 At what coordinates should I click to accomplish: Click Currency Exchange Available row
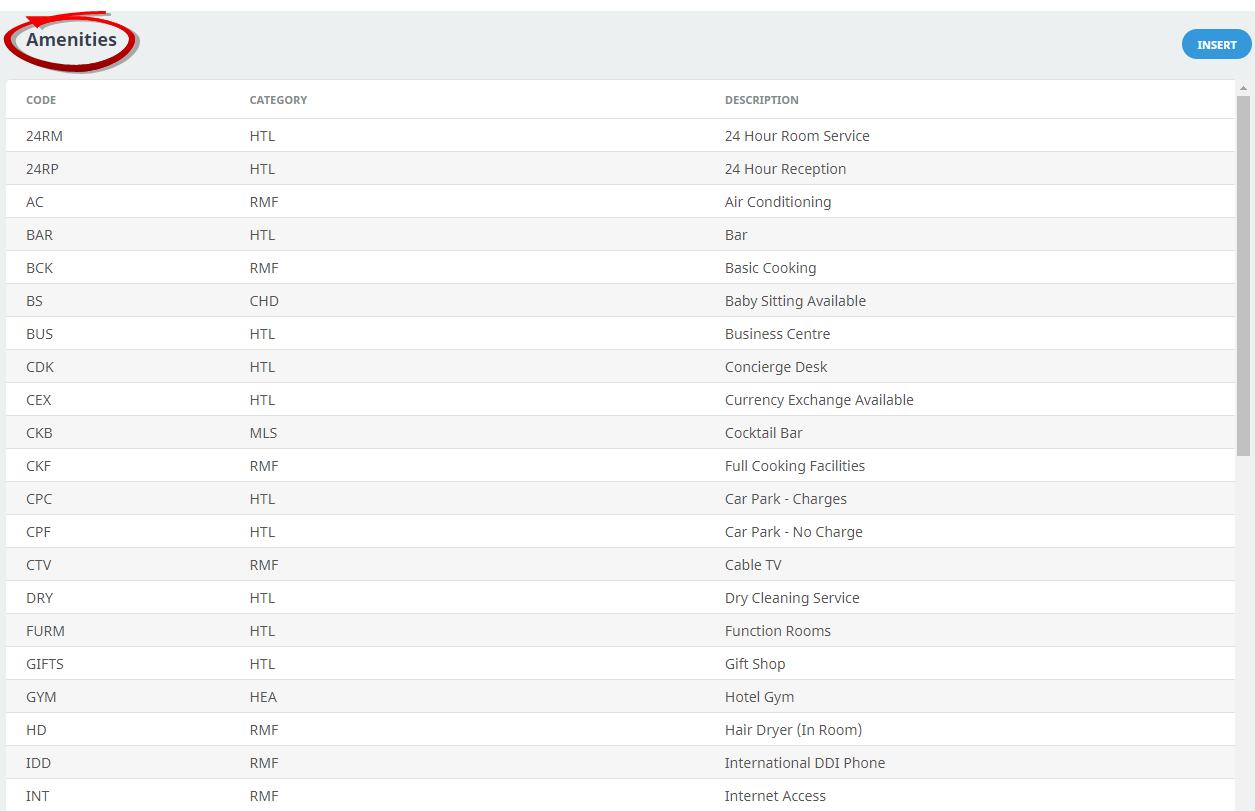819,400
